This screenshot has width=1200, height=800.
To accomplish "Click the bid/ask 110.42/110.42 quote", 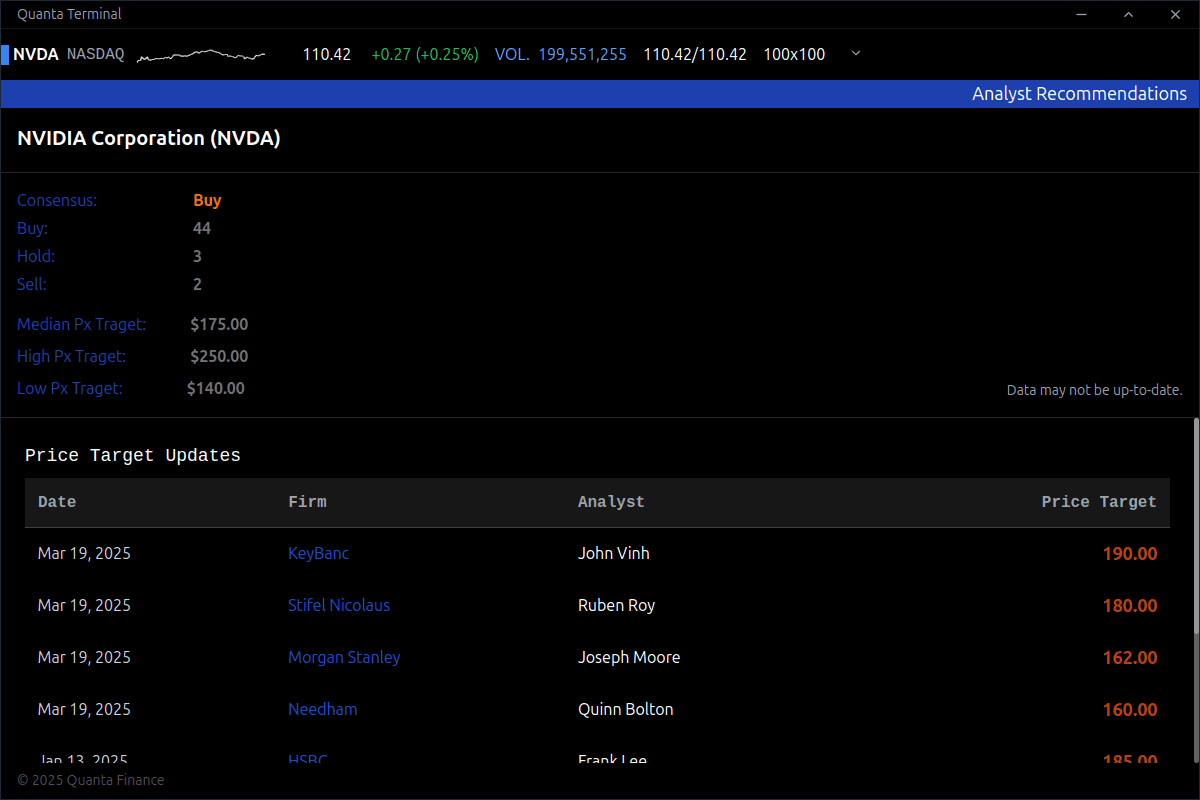I will 695,54.
